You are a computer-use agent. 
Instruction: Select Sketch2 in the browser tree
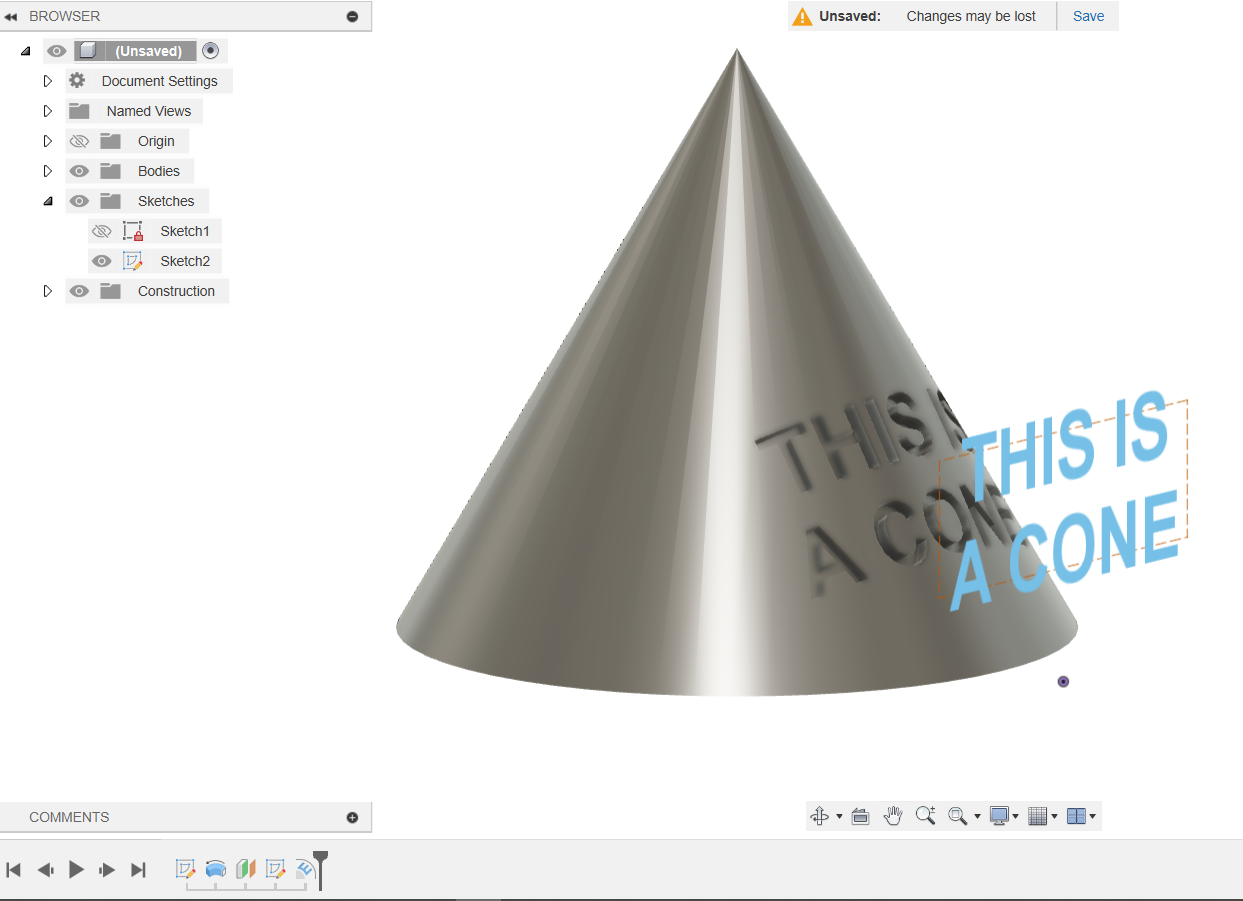click(x=185, y=261)
